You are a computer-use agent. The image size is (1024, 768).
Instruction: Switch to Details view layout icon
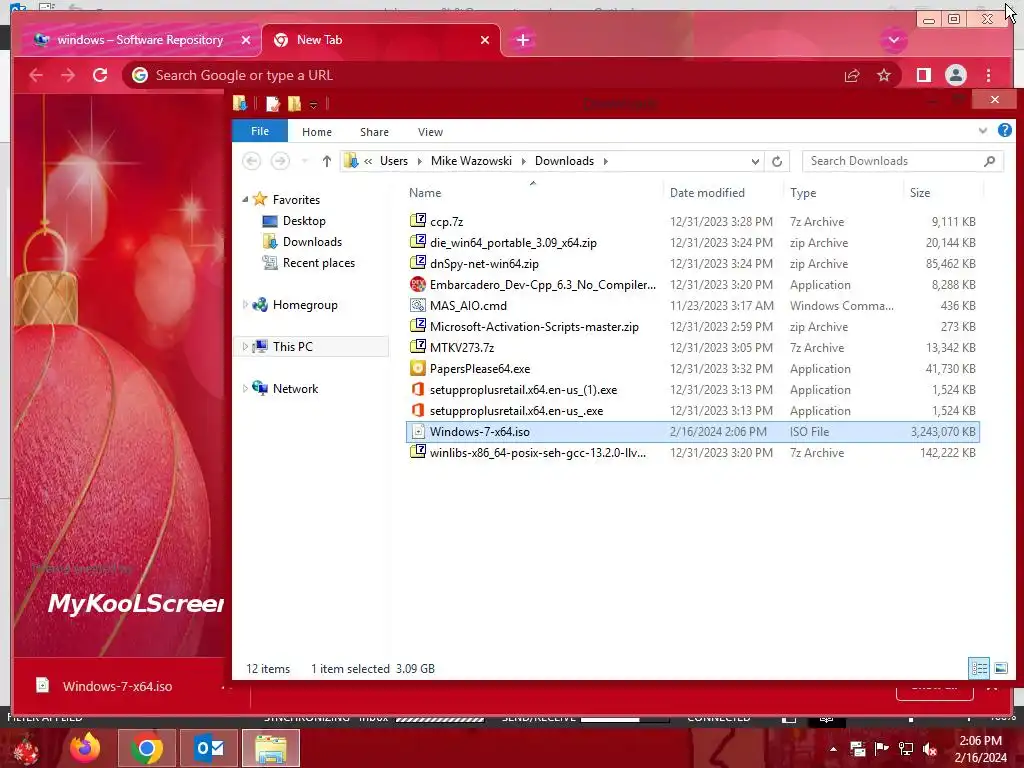point(979,668)
